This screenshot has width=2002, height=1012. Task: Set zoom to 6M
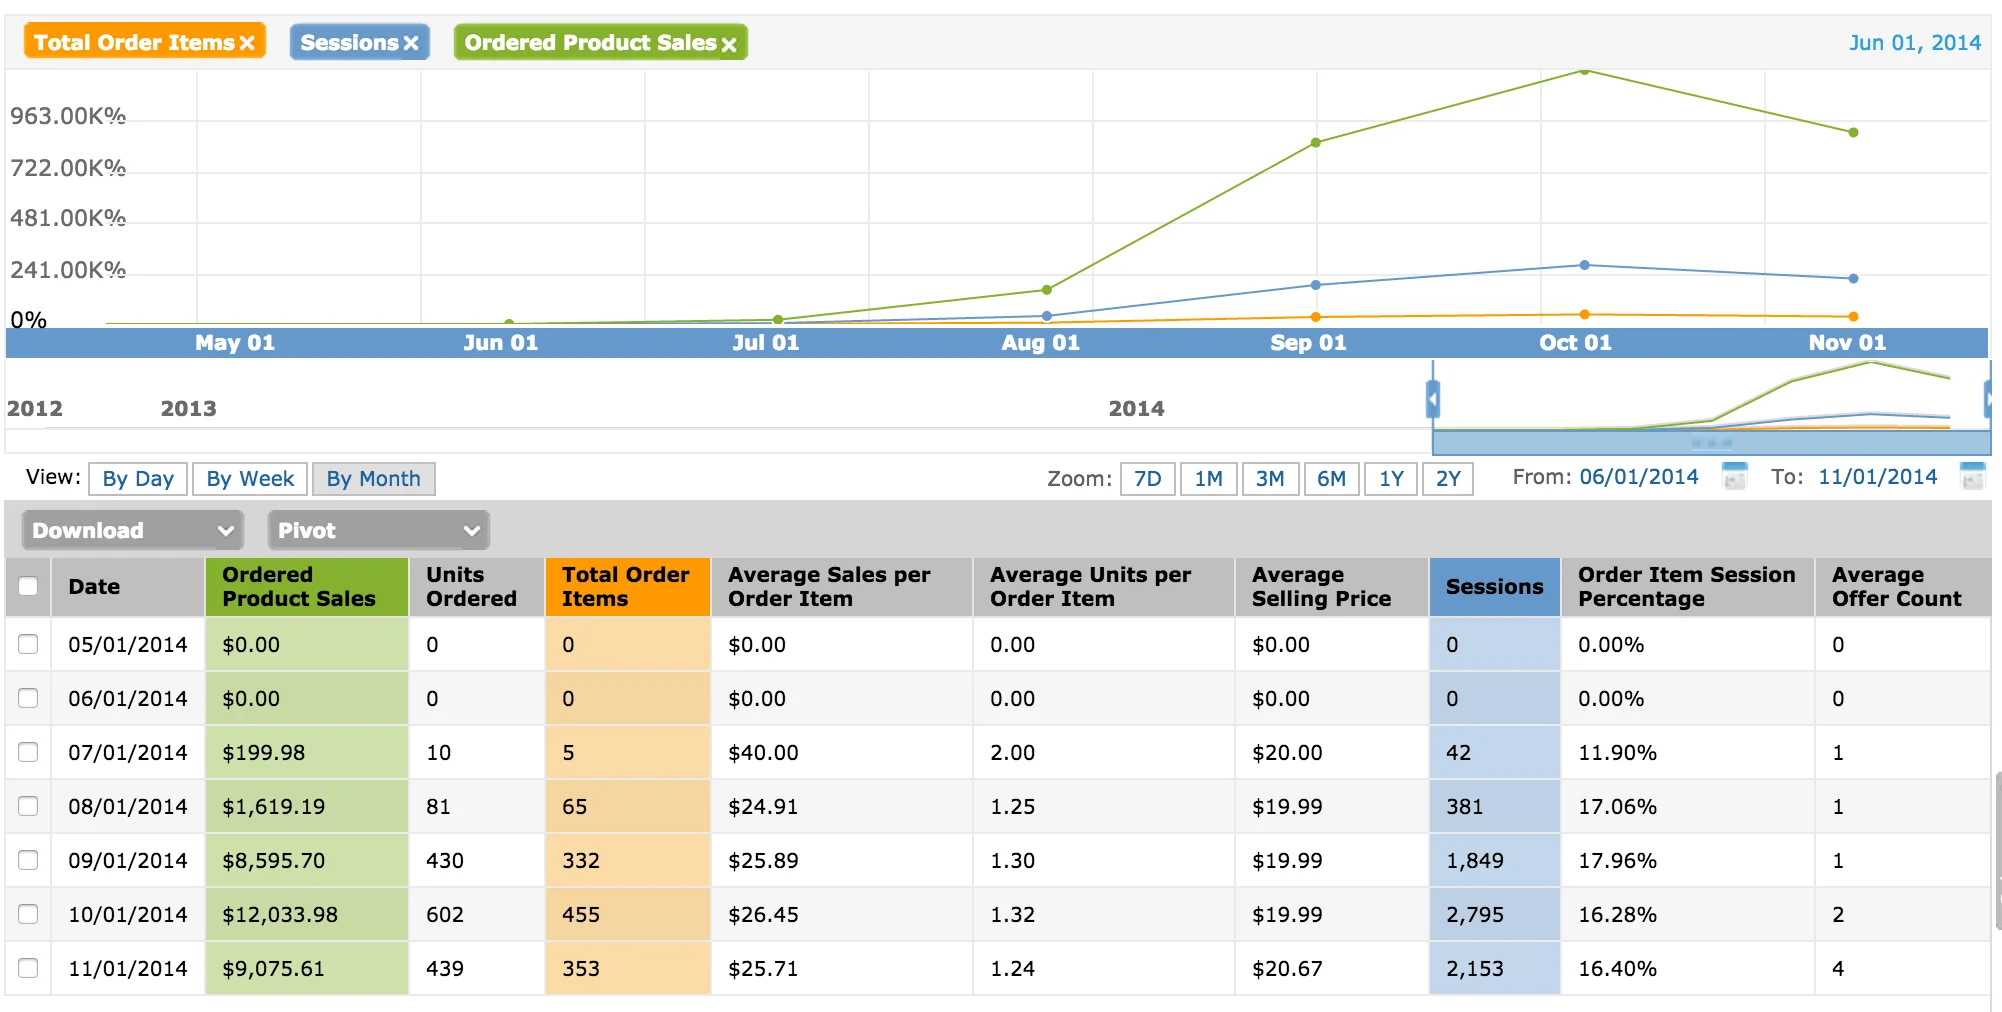click(1330, 479)
